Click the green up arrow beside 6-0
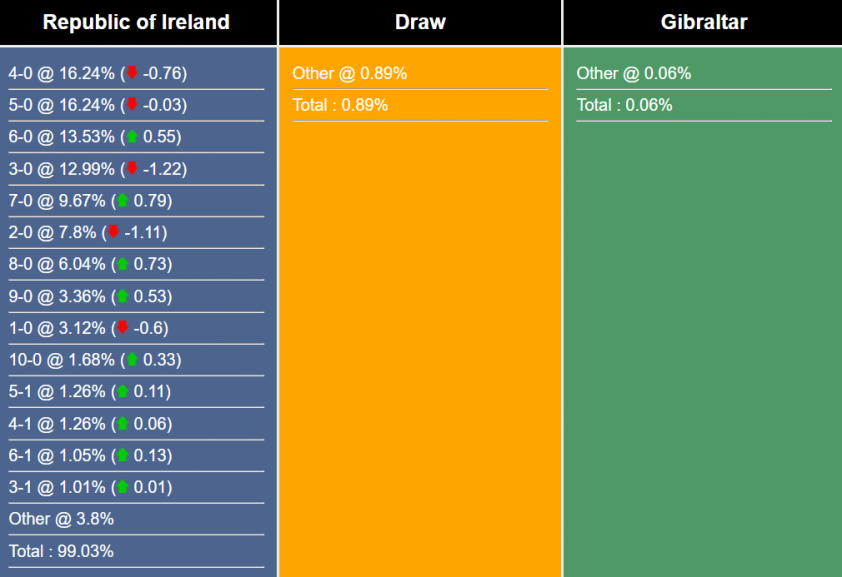This screenshot has height=577, width=842. [x=131, y=137]
